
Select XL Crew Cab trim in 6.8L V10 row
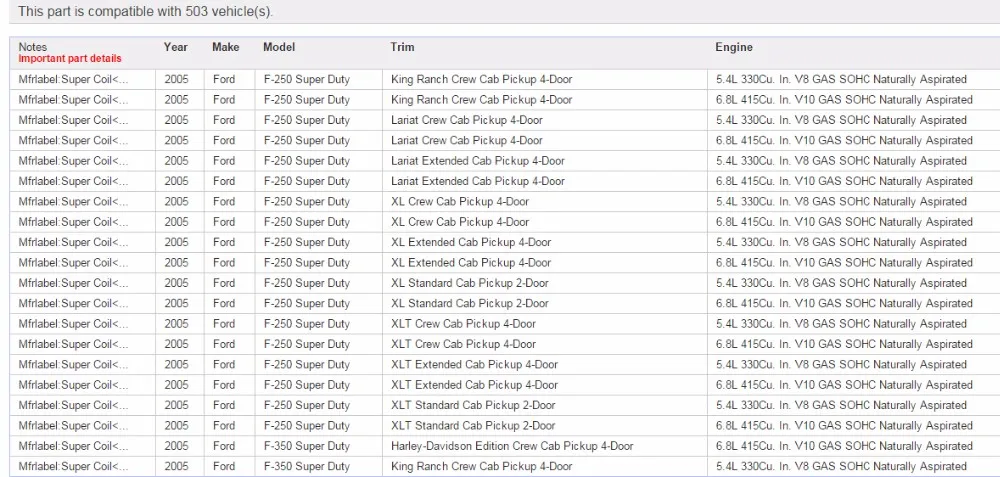coord(460,223)
